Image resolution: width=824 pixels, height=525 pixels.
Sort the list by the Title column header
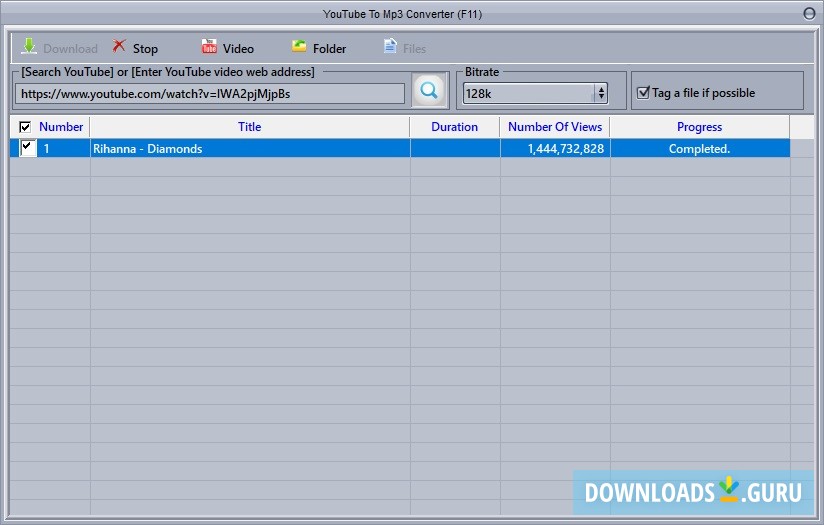click(250, 127)
